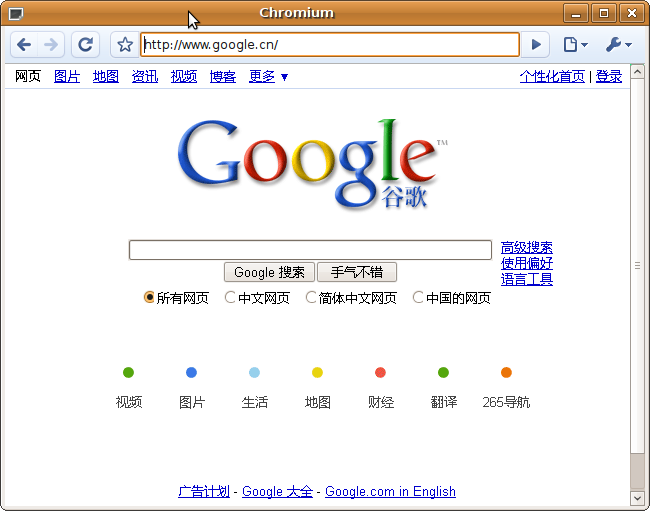Screen dimensions: 650x511
Task: Click the scrollbar down arrow
Action: [638, 498]
